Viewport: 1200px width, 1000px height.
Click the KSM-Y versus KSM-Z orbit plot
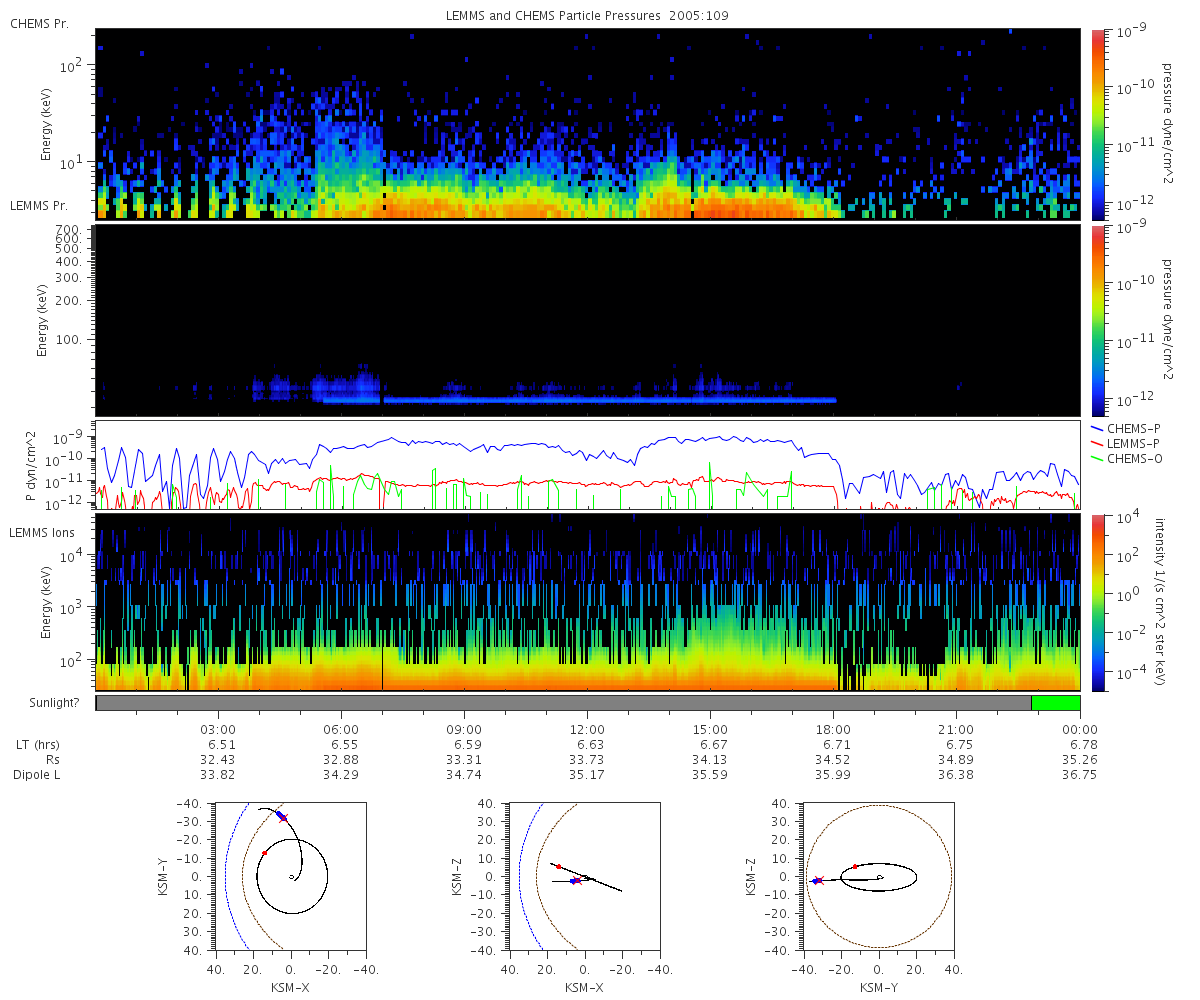pyautogui.click(x=878, y=875)
